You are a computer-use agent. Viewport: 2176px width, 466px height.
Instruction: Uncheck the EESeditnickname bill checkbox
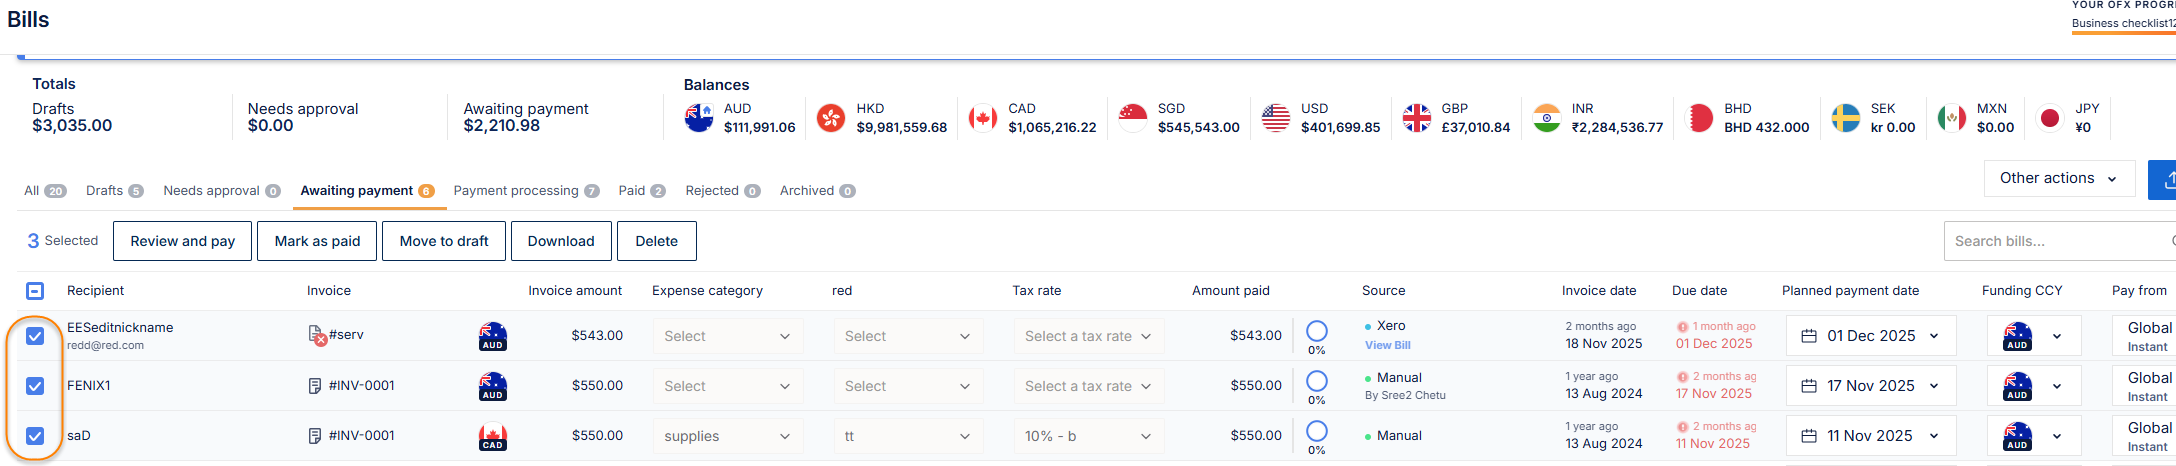click(x=35, y=336)
